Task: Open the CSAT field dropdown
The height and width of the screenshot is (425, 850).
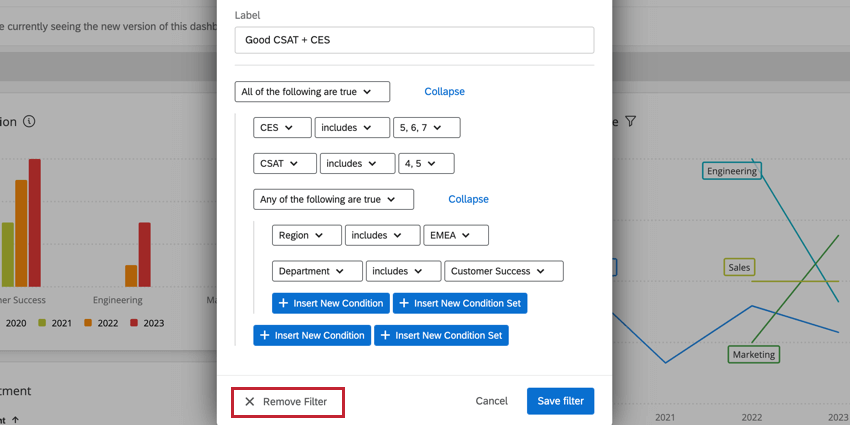Action: [x=285, y=163]
